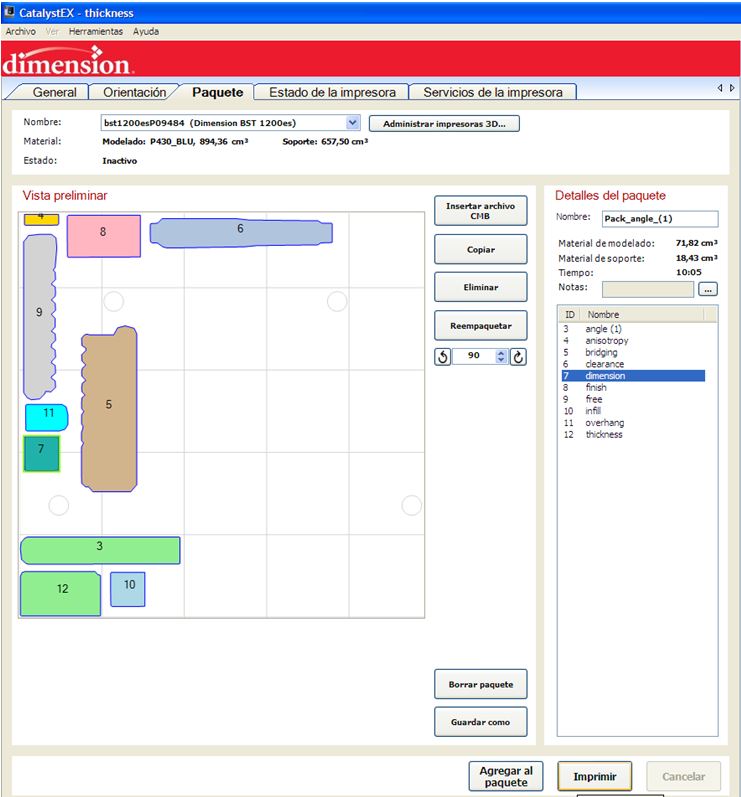741x797 pixels.
Task: Increase rotation angle with spinner up arrow
Action: pyautogui.click(x=501, y=353)
